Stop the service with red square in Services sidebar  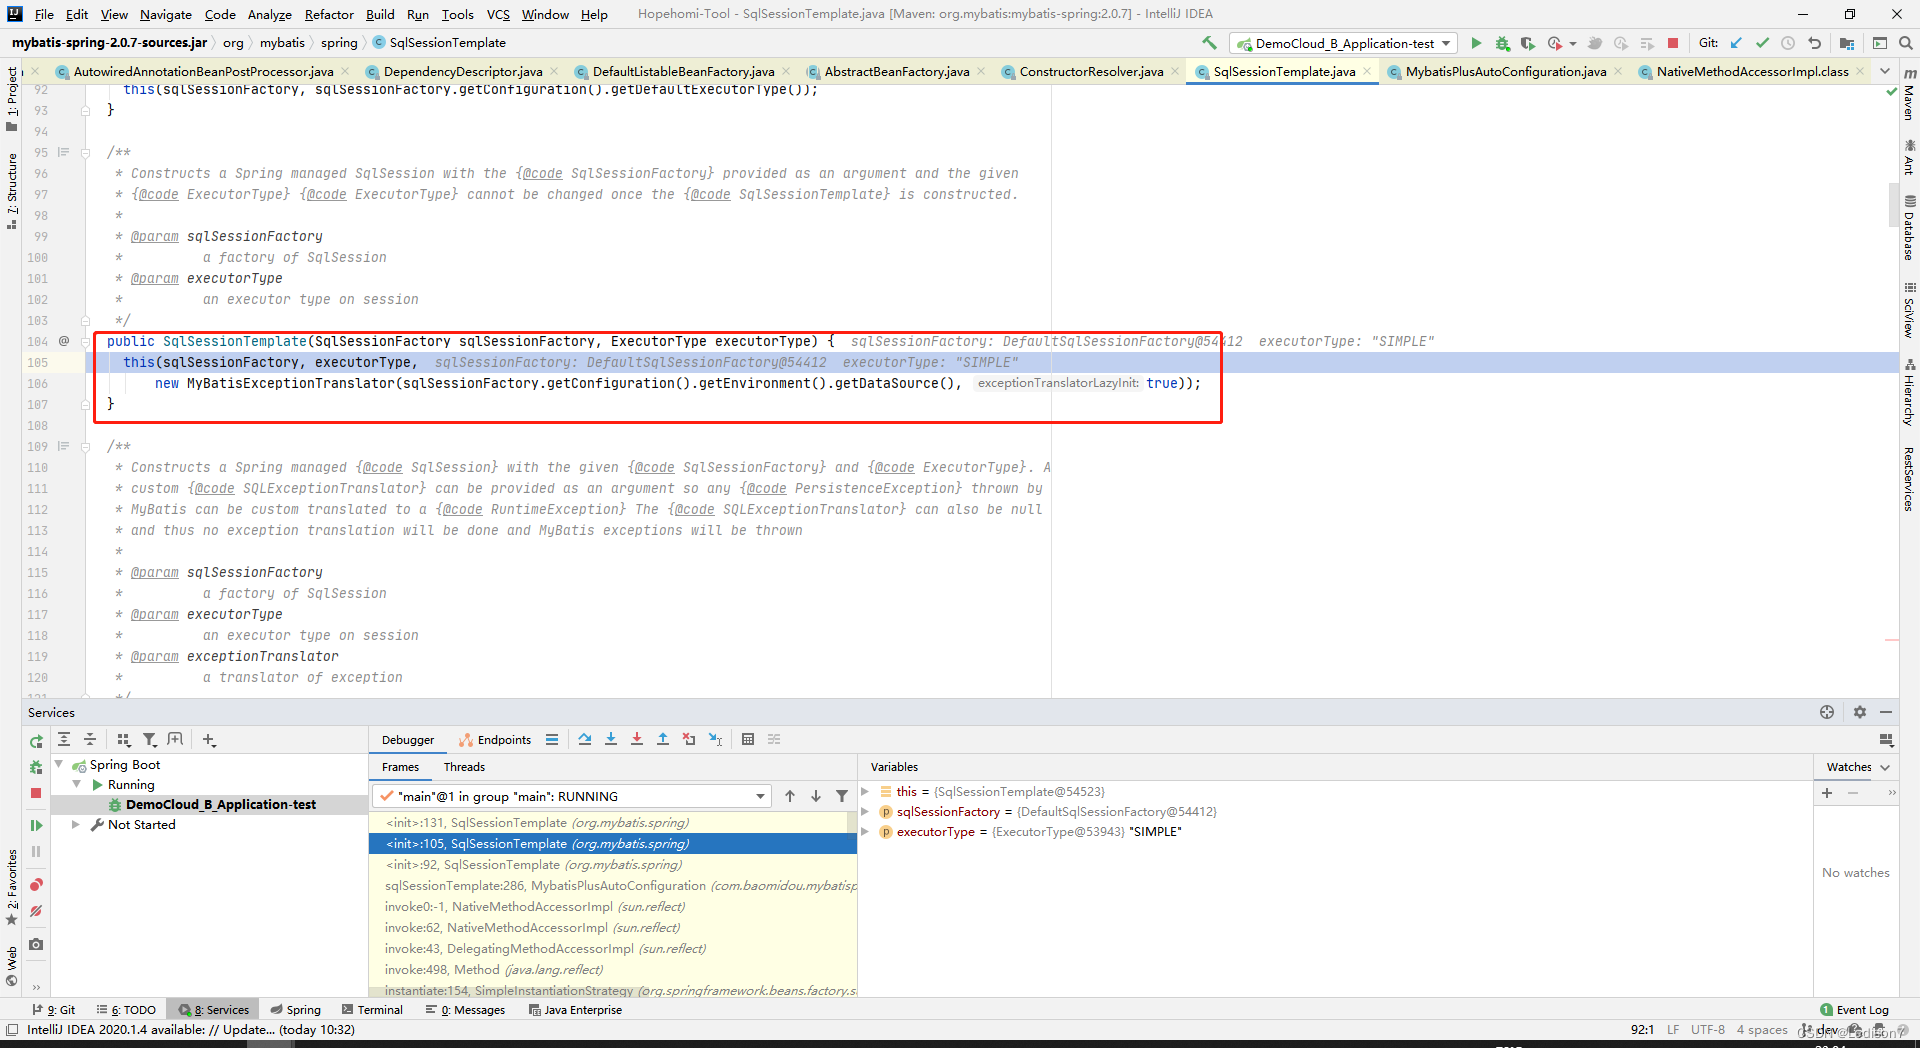click(x=36, y=793)
